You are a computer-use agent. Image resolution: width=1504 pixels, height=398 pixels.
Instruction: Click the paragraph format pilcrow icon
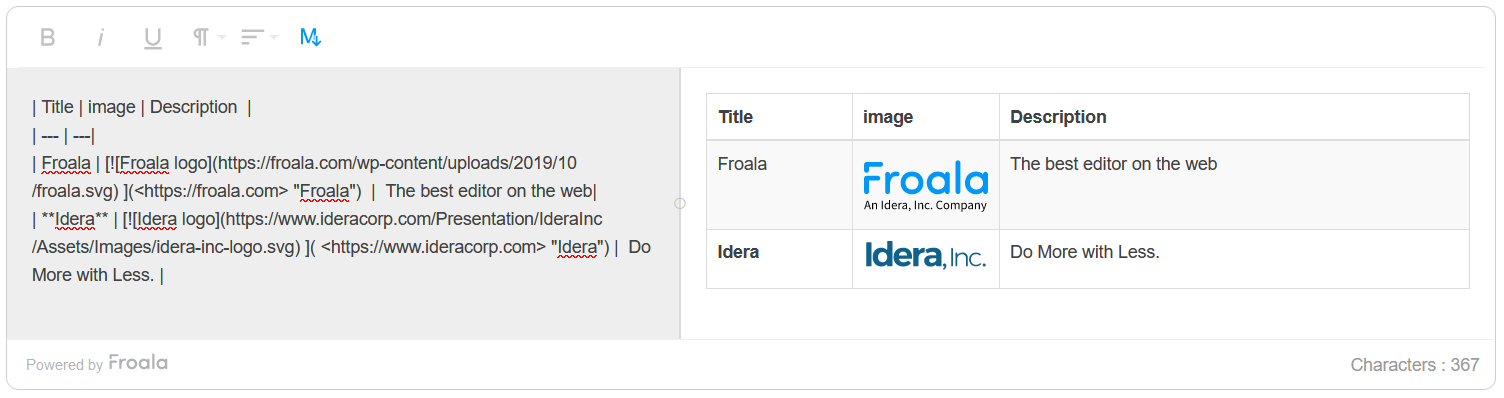point(201,38)
